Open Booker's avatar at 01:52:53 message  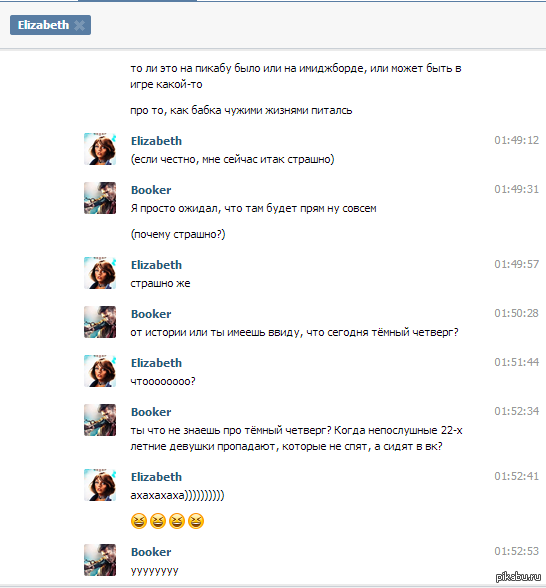pos(100,560)
